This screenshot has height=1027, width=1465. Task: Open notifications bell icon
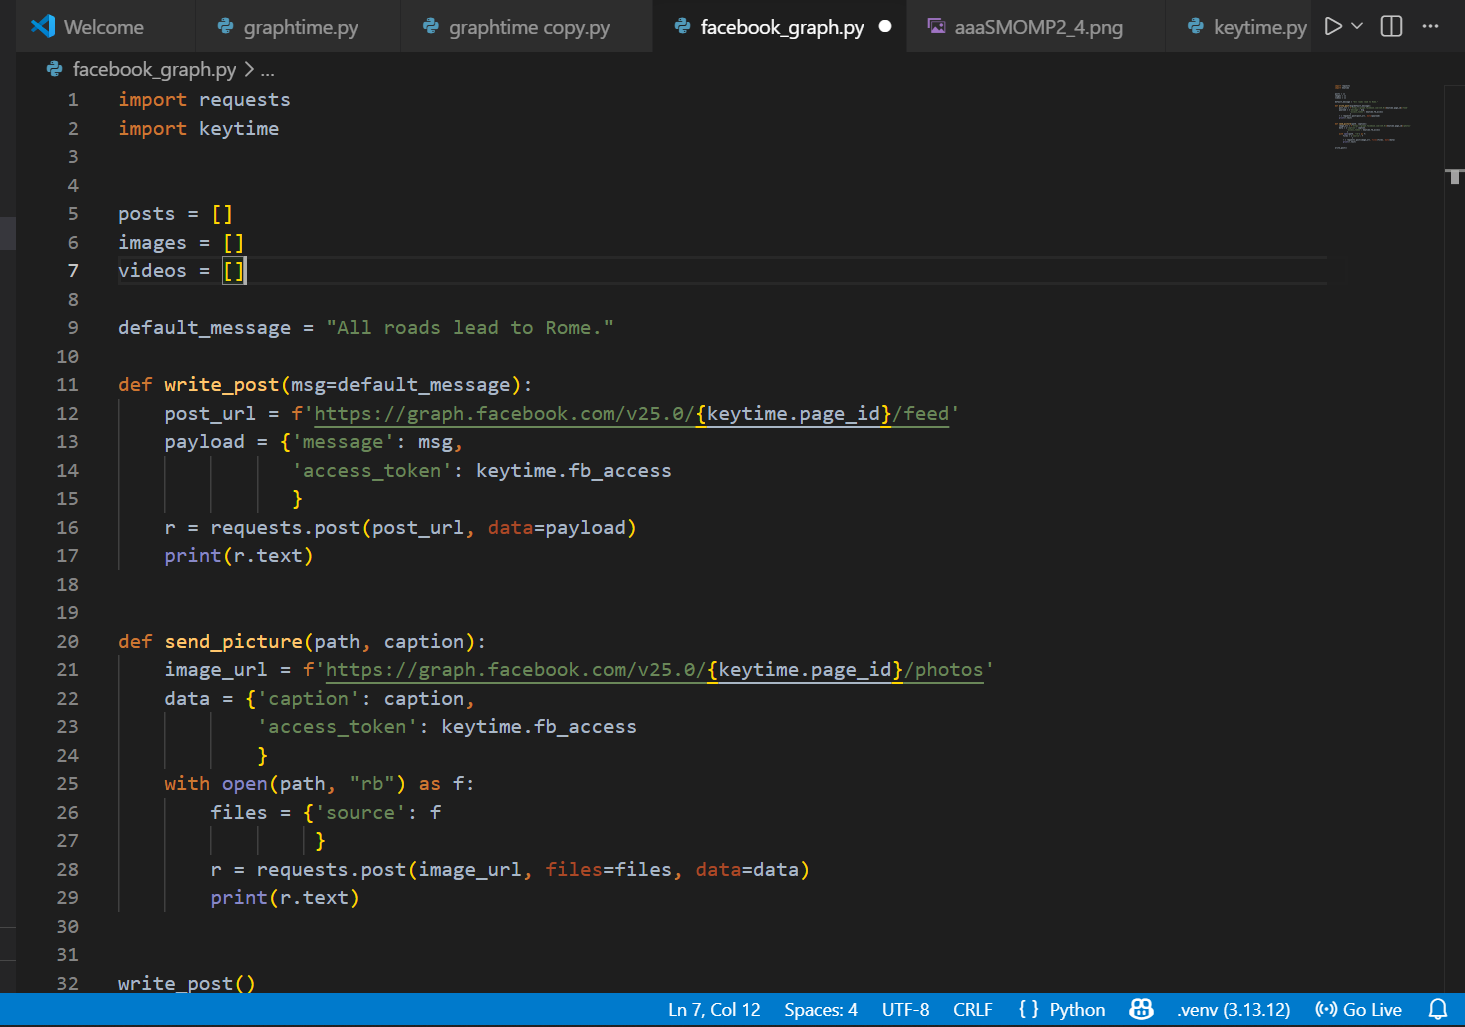pos(1438,1010)
